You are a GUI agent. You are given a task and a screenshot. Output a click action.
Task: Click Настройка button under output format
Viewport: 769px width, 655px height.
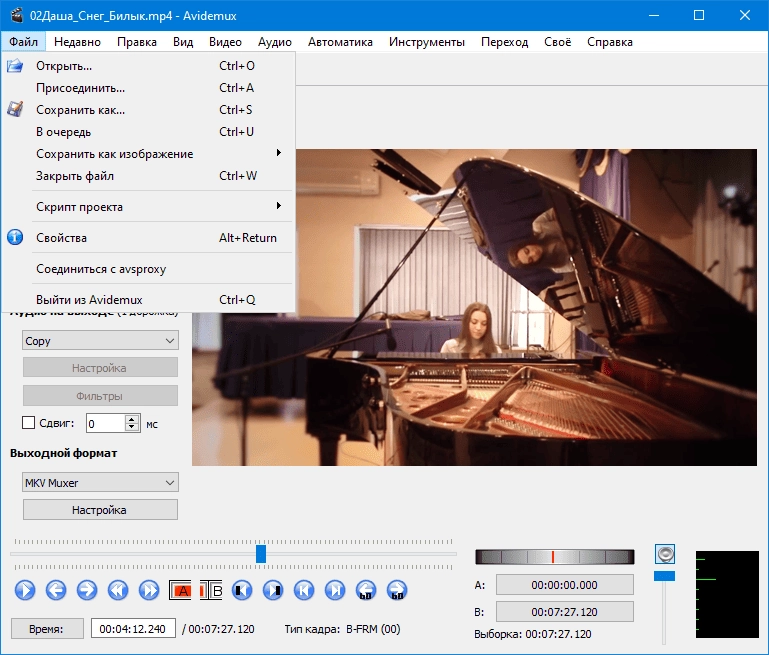[100, 510]
